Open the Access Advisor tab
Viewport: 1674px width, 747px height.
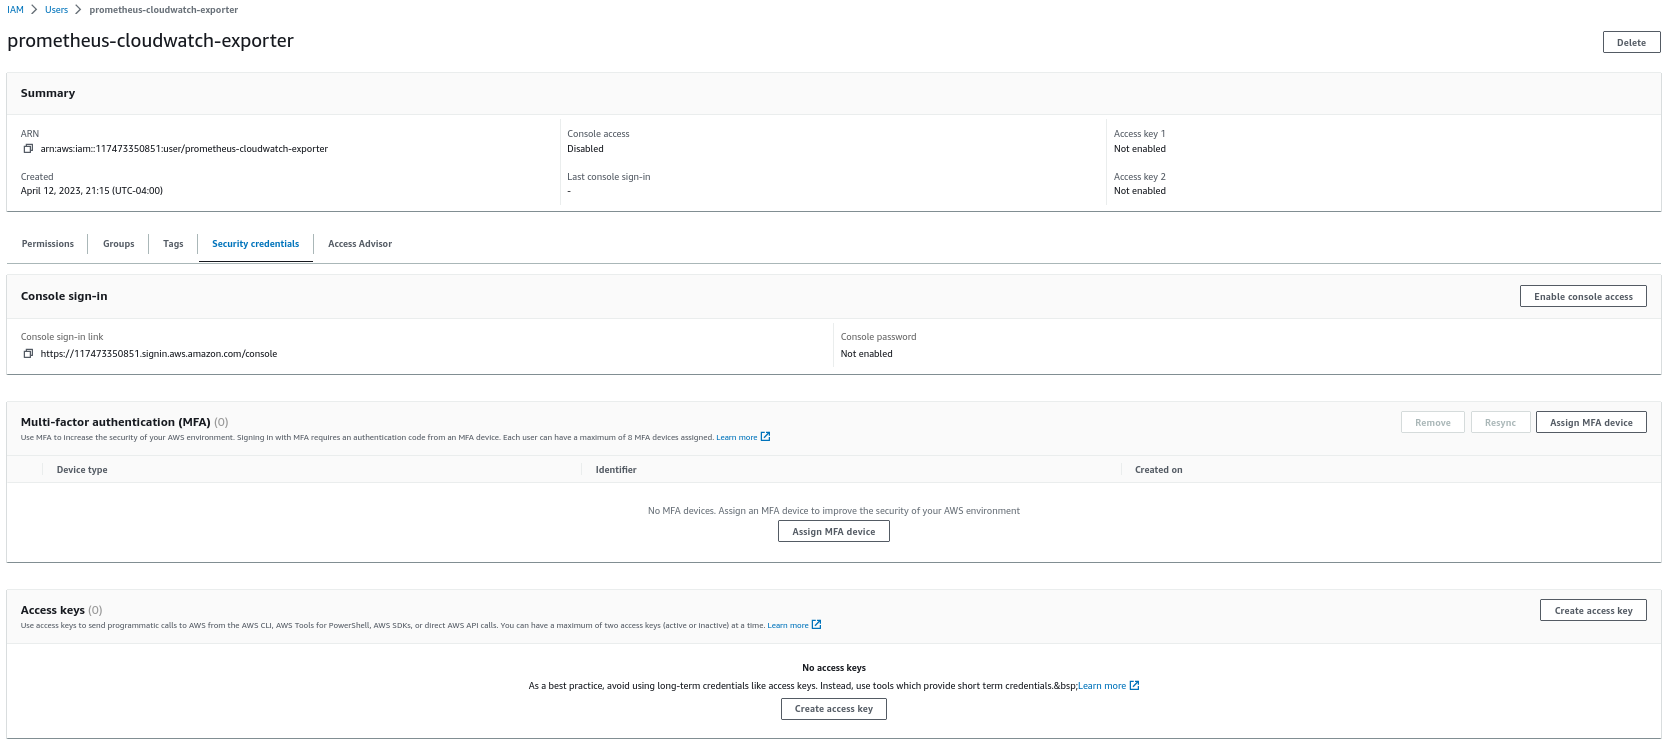pos(360,244)
